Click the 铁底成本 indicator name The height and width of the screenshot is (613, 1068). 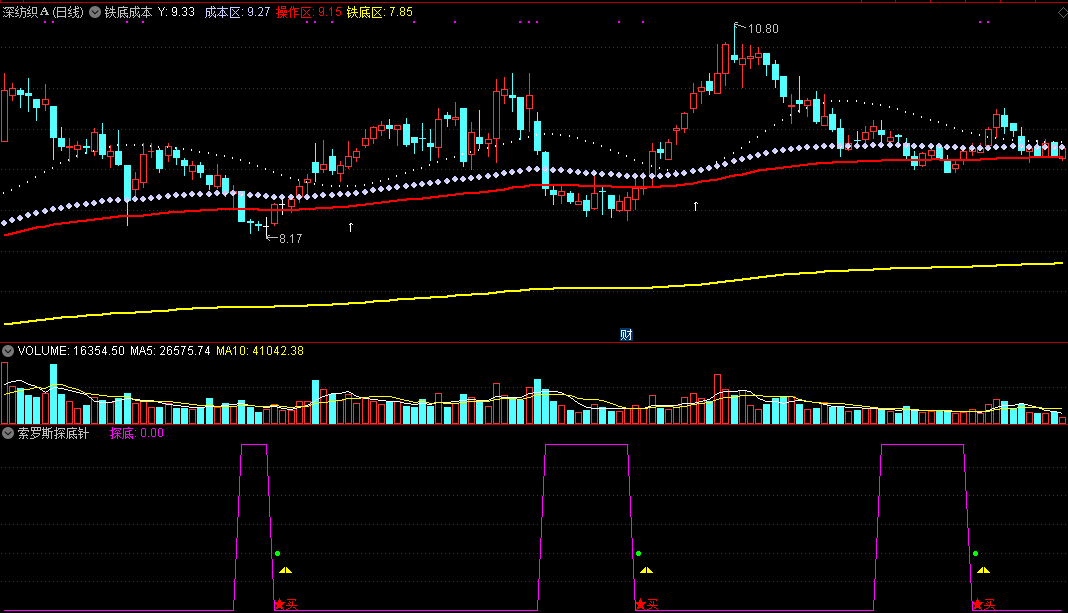point(128,12)
